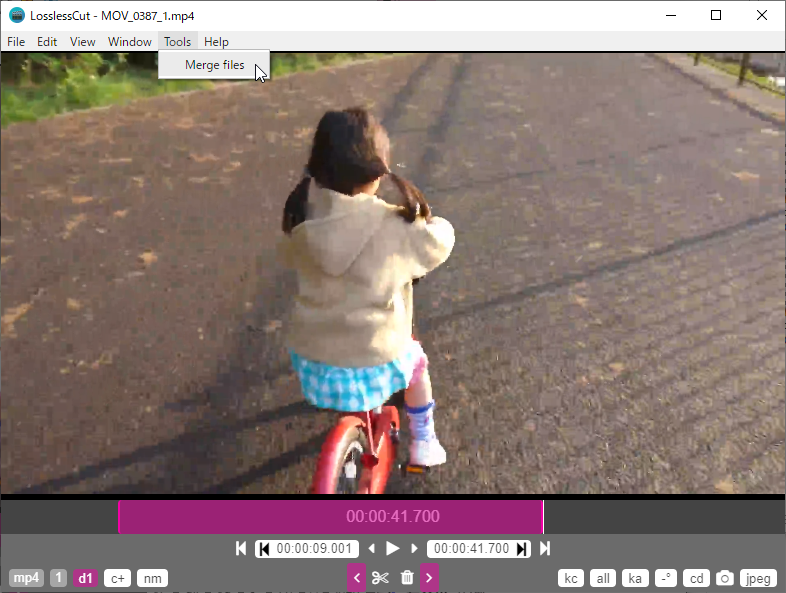Click the mp4 output format button

tap(26, 578)
